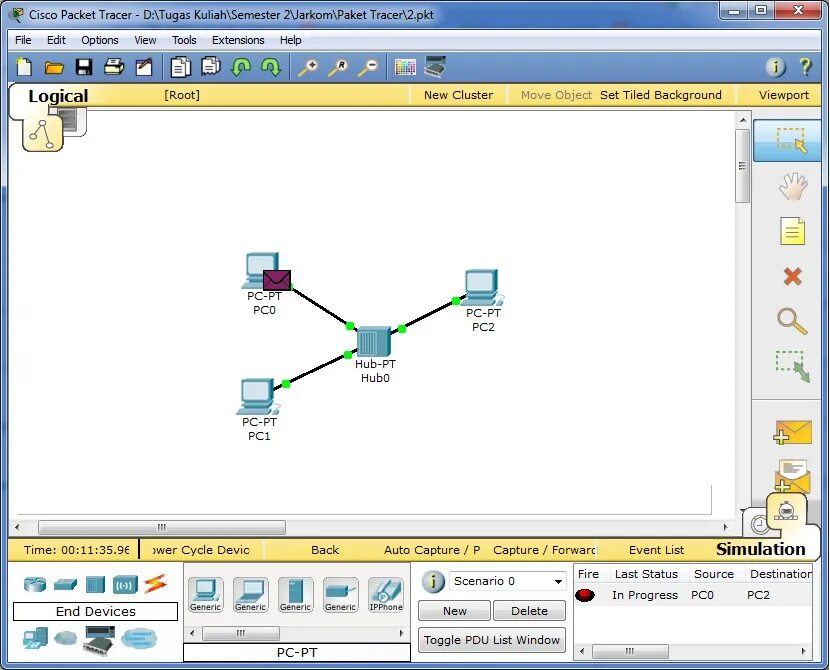Pick the Hubs device category icon
The image size is (830, 670).
click(x=95, y=584)
